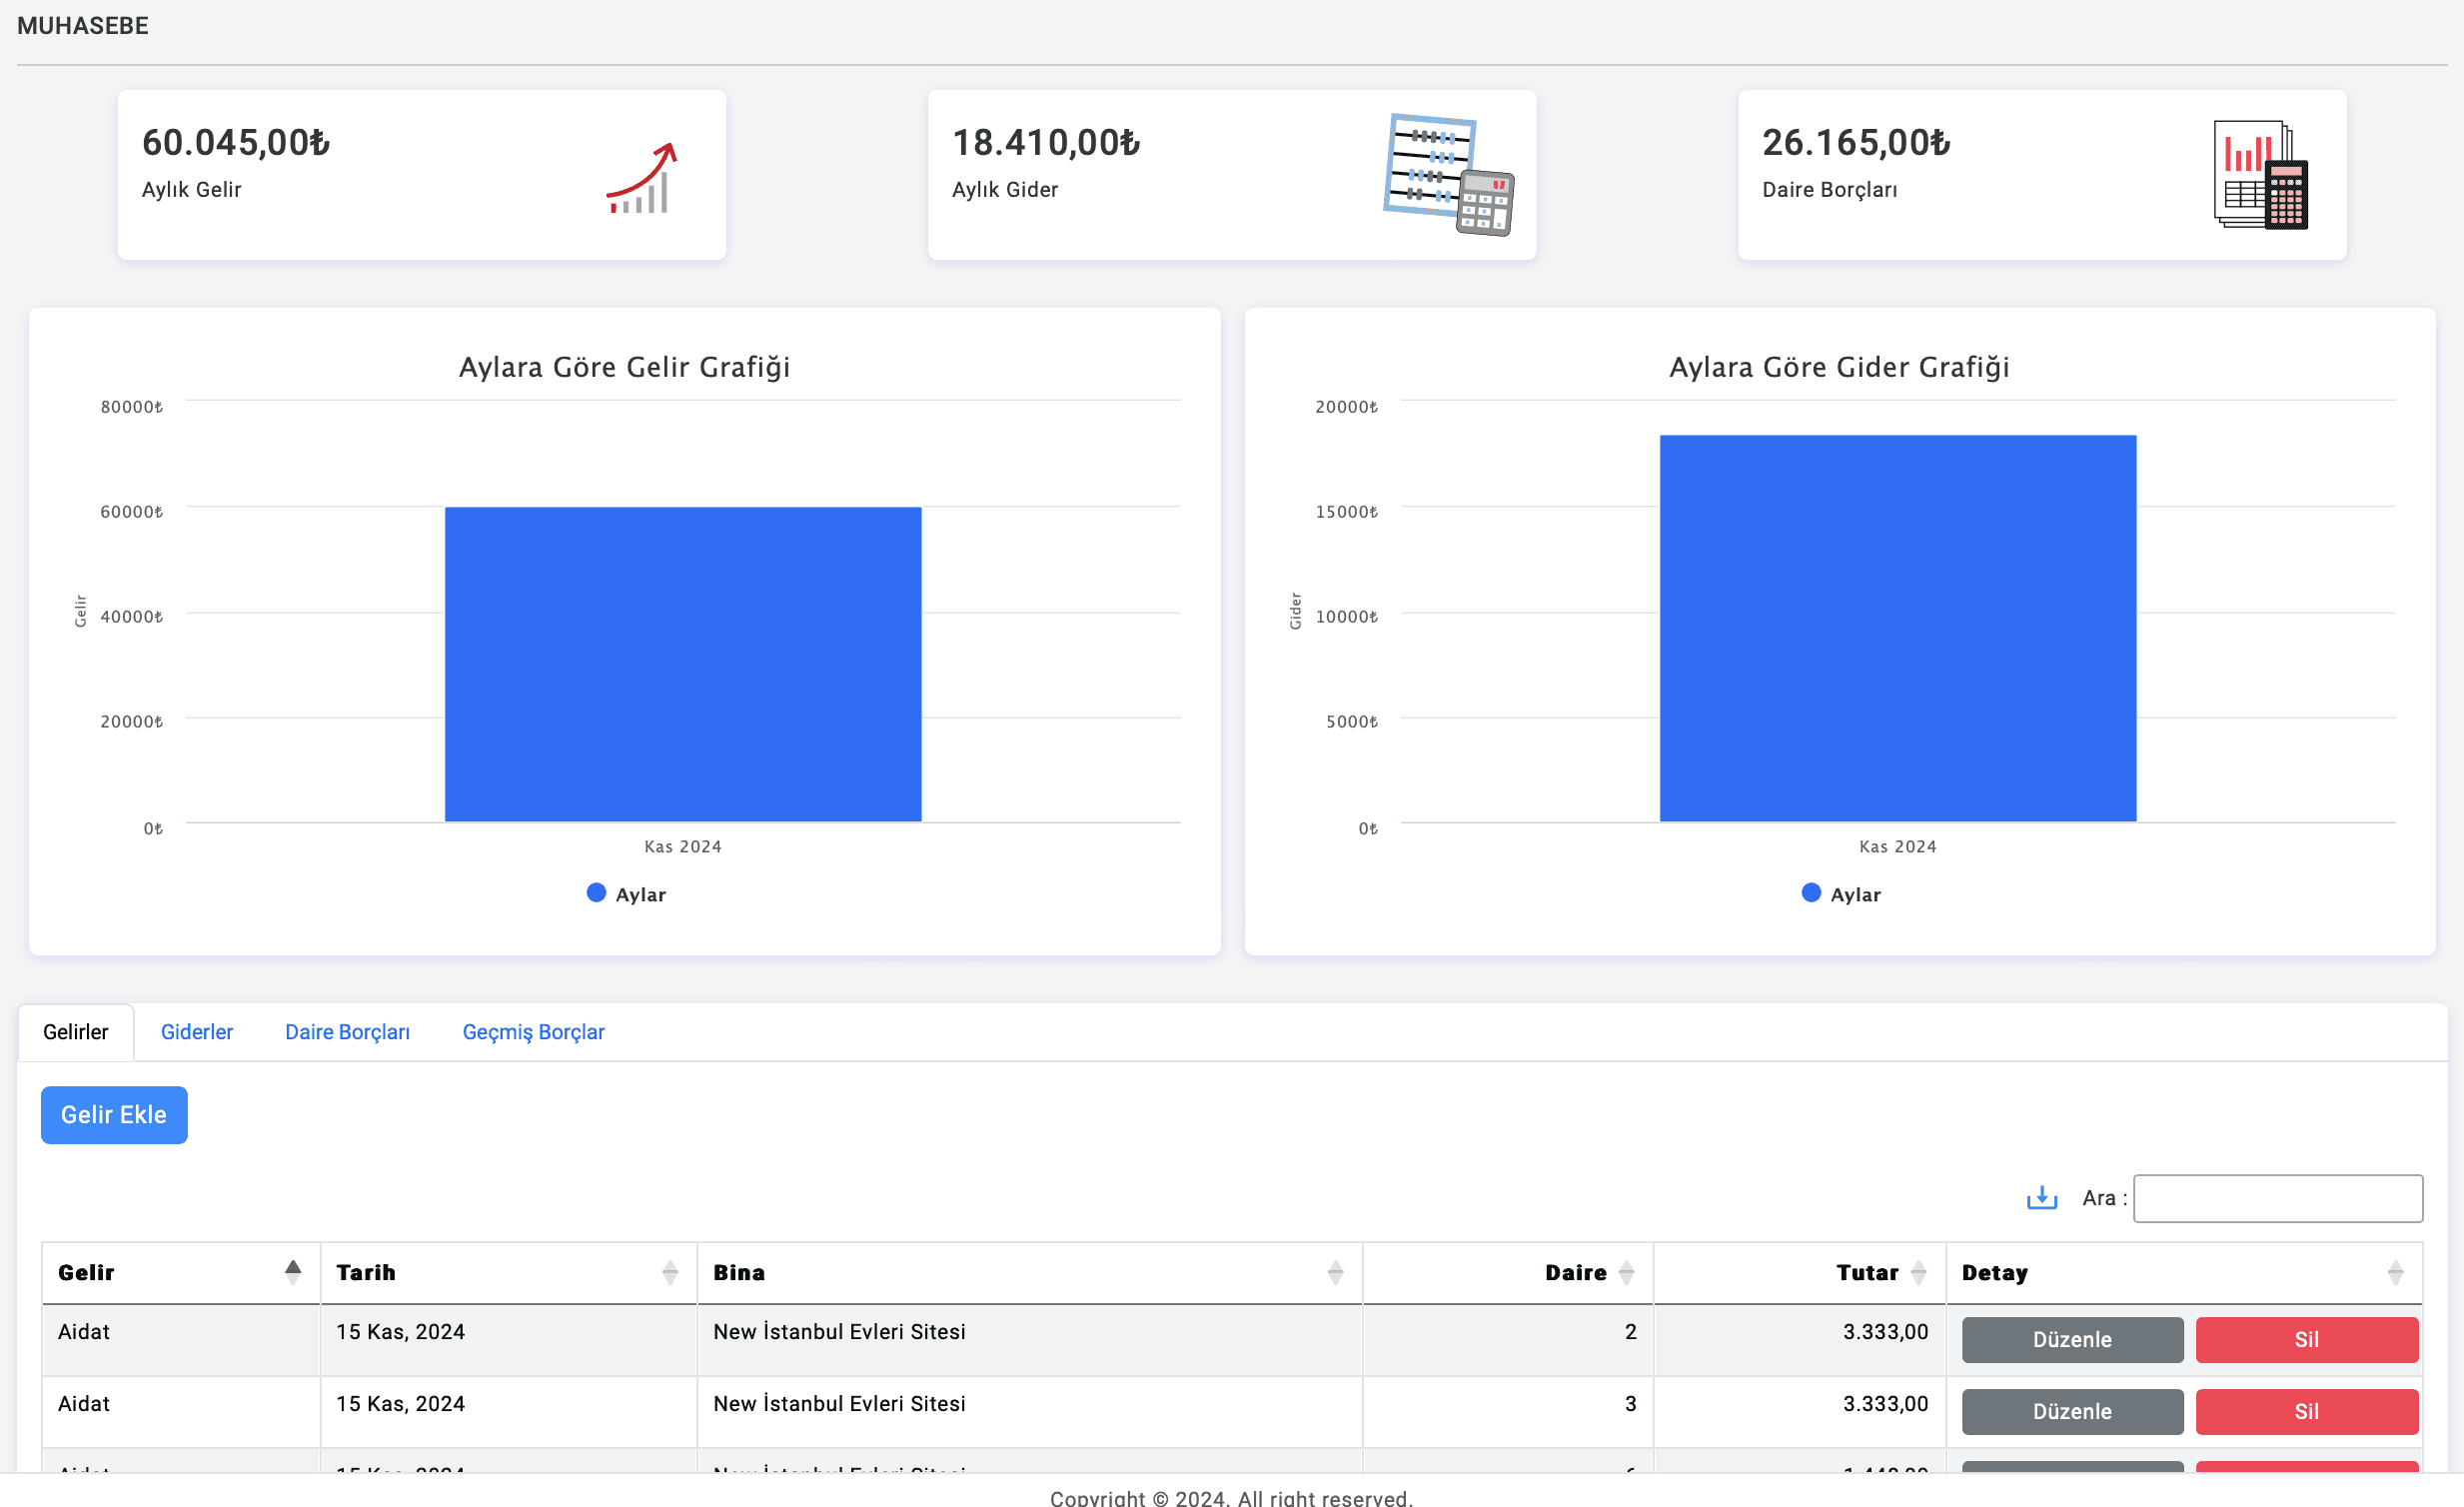Click the Aylara Göre Gider Grafiği title
This screenshot has width=2464, height=1507.
click(1840, 367)
